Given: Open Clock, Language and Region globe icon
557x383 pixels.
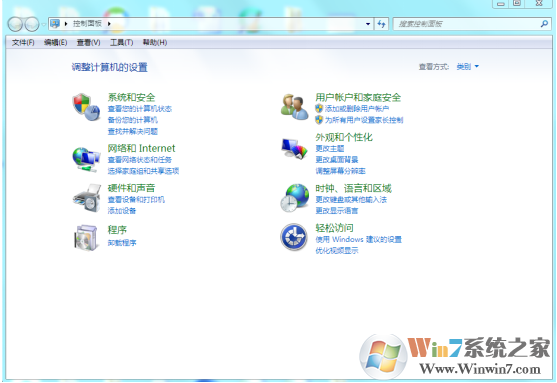Looking at the screenshot, I should (294, 198).
